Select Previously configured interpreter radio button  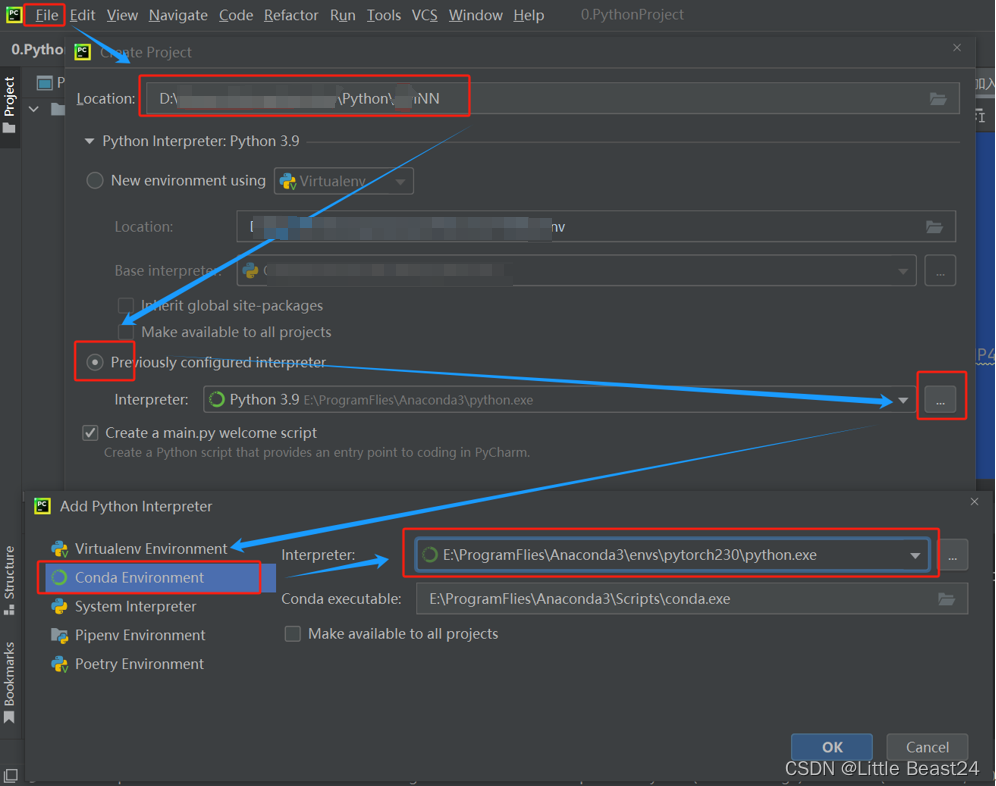pos(95,362)
